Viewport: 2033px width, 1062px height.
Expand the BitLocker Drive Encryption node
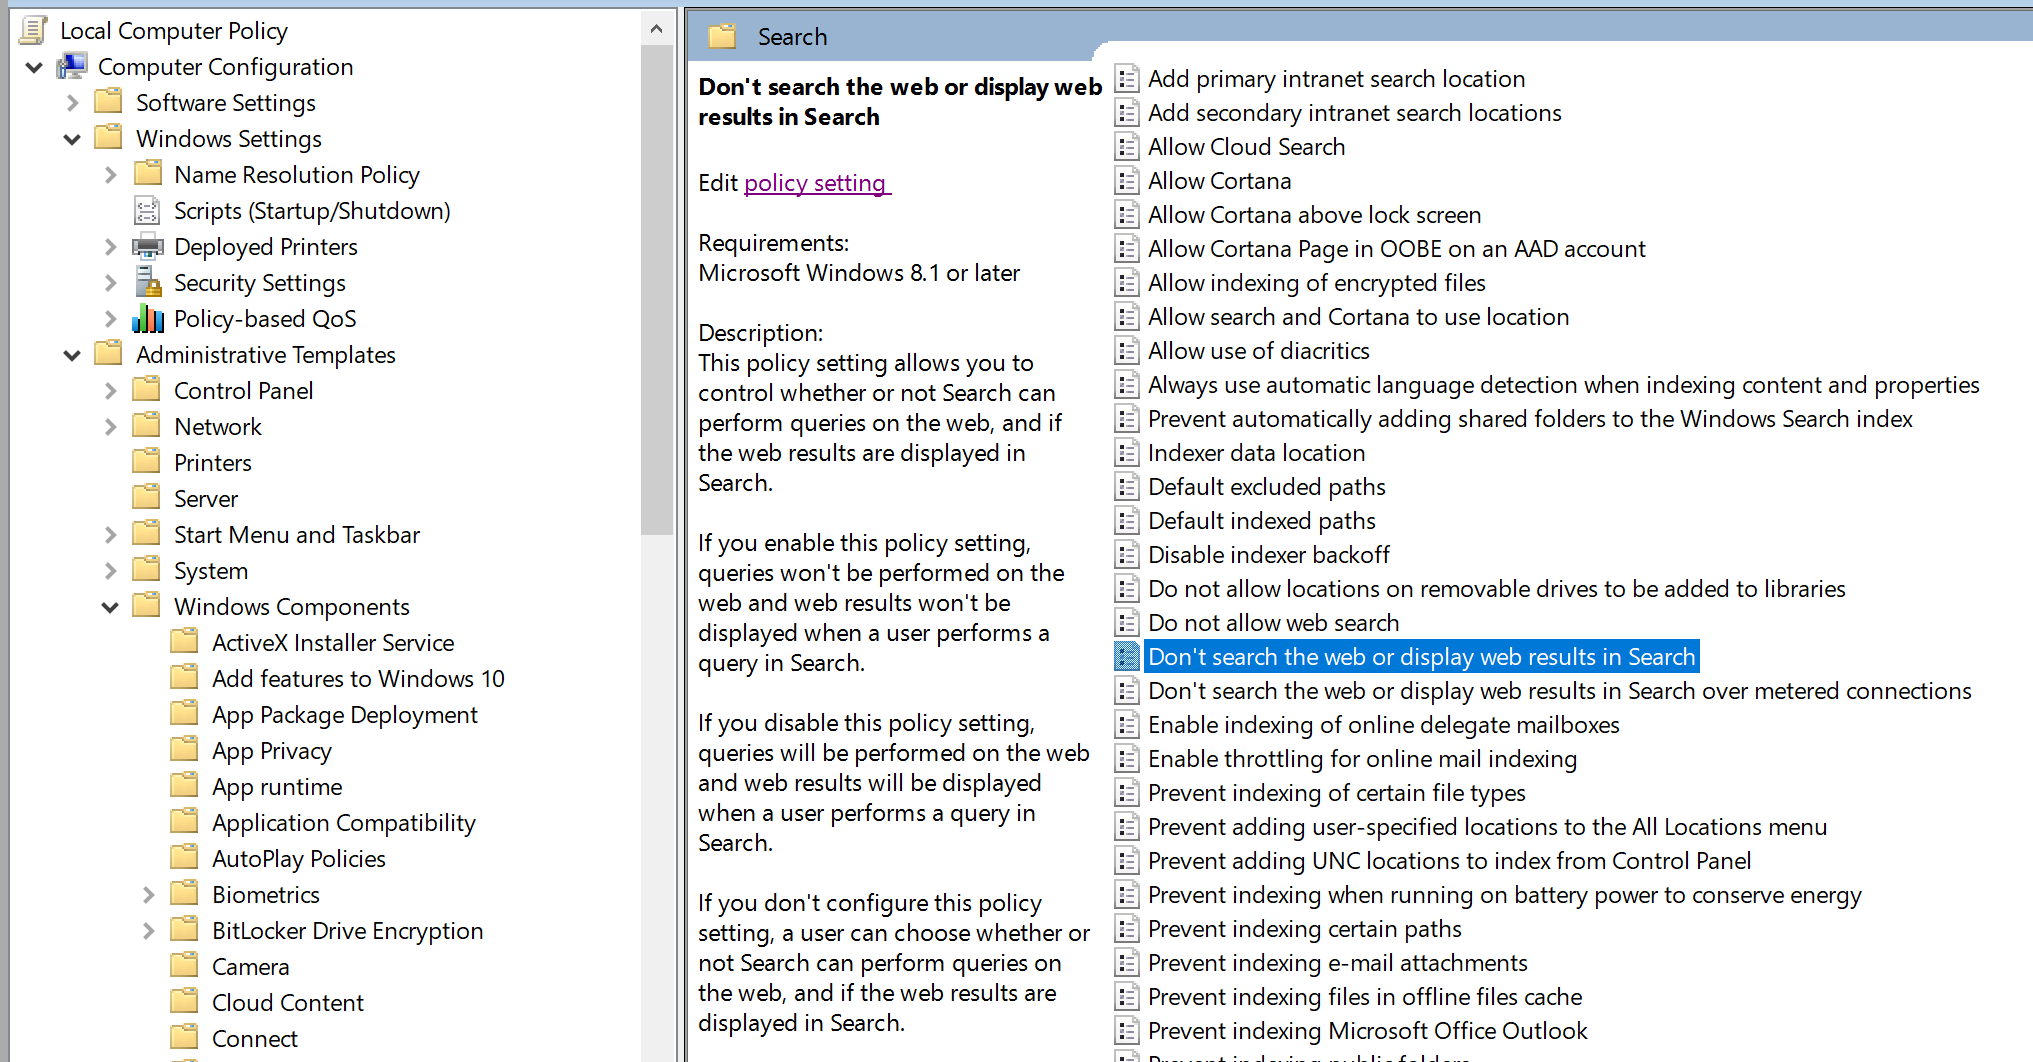tap(148, 931)
